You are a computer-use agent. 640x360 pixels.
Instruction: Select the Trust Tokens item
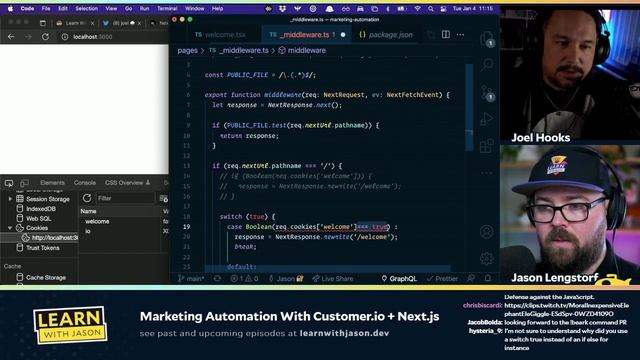point(42,248)
